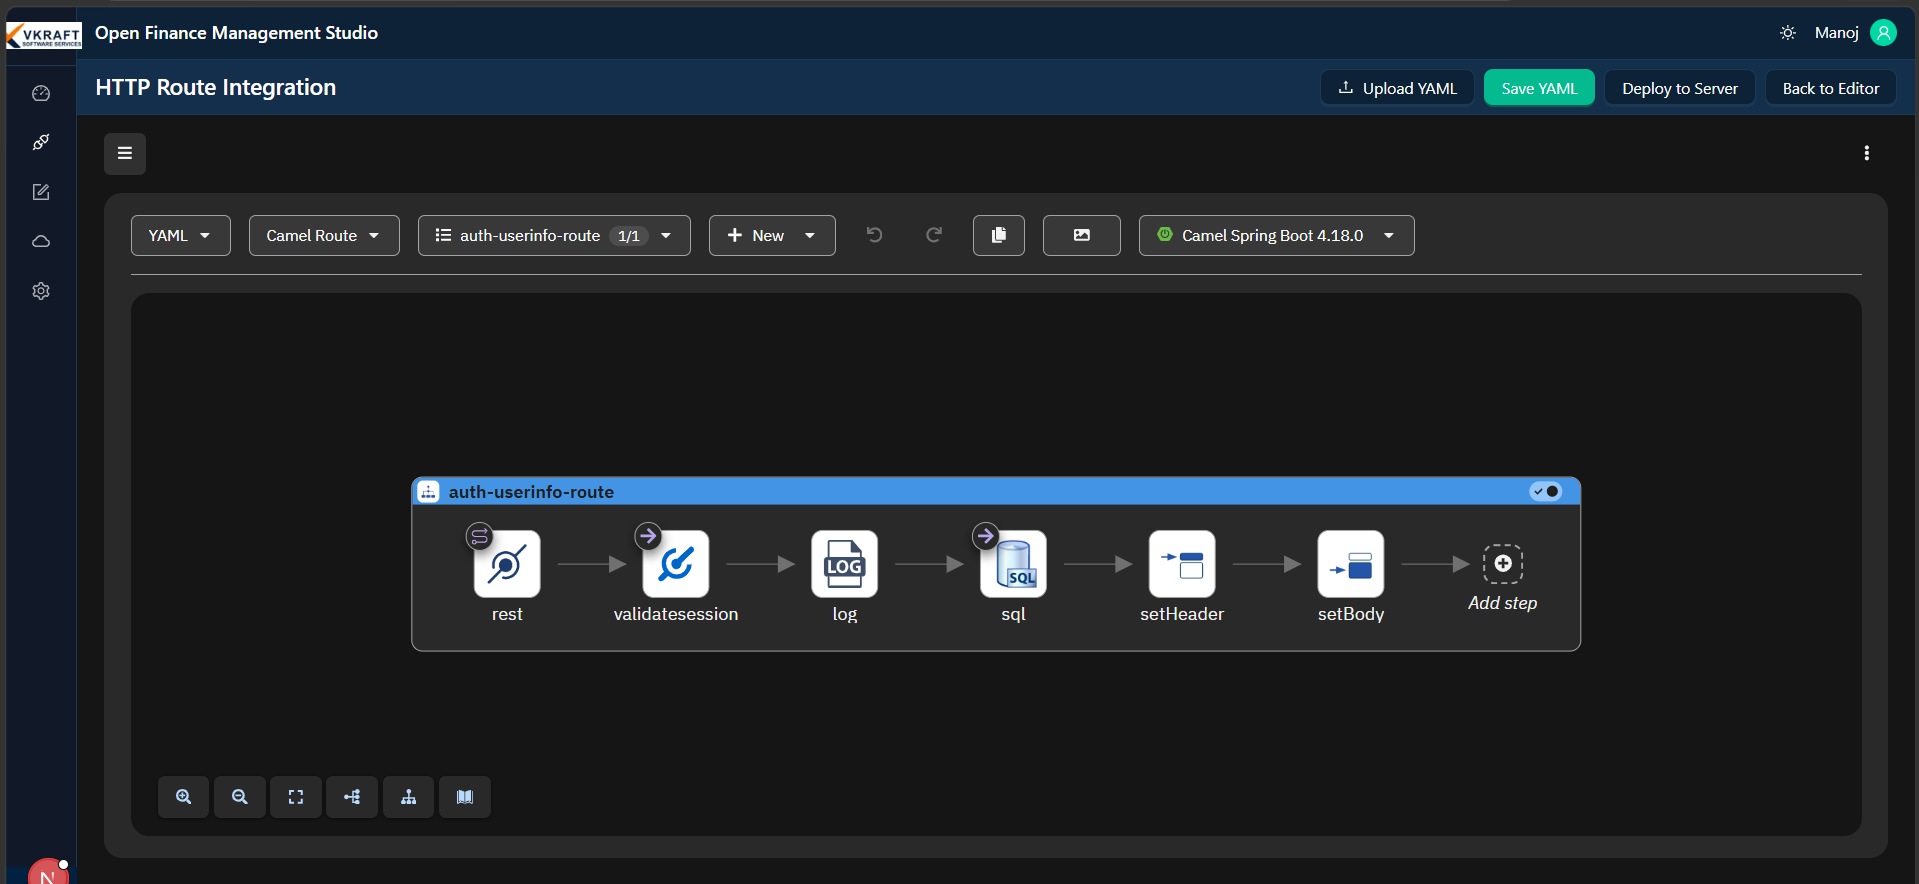Click the red N avatar badge
Viewport: 1919px width, 884px height.
48,872
